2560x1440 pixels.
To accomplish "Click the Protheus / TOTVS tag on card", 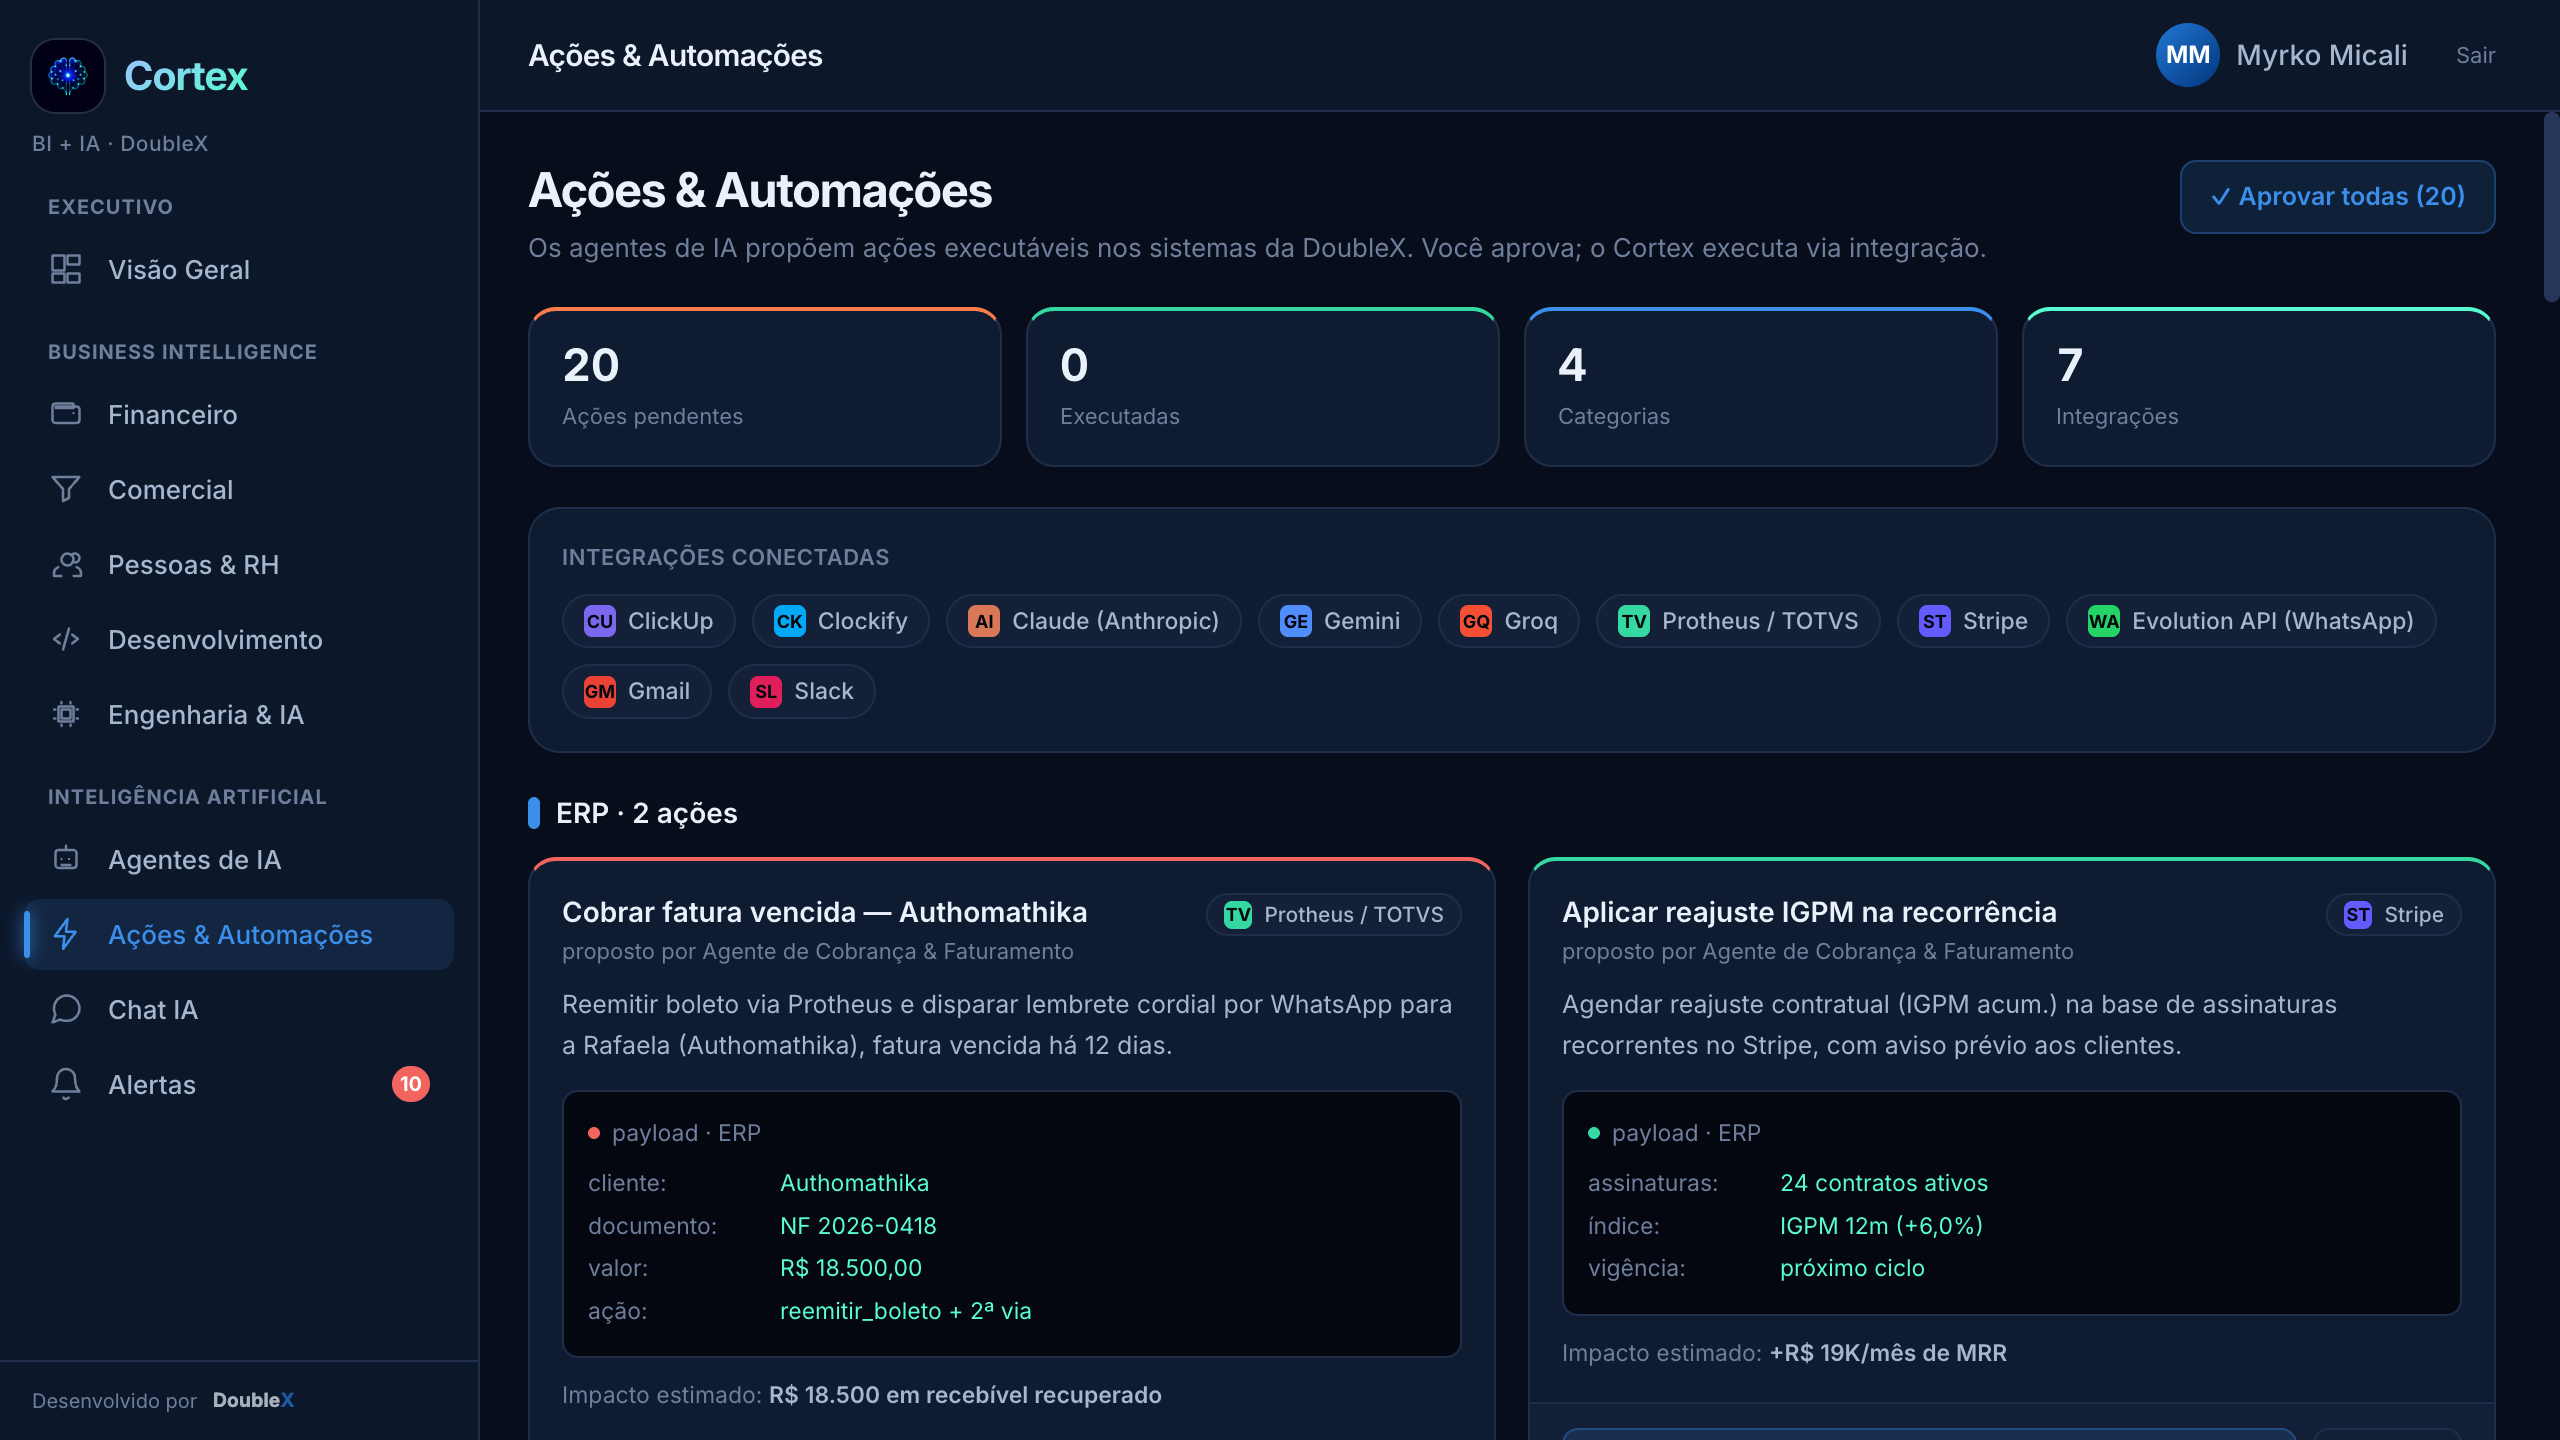I will [1333, 914].
